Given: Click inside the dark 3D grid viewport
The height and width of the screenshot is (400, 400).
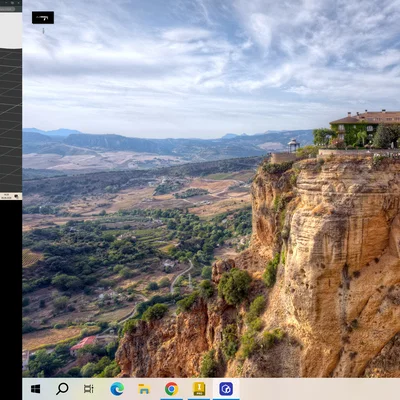Looking at the screenshot, I should [x=11, y=120].
